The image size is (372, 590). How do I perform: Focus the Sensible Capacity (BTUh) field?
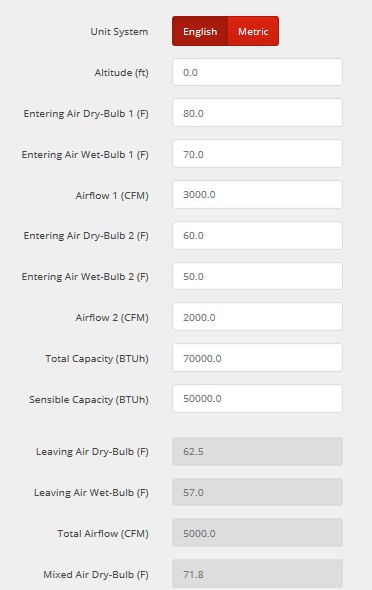click(x=257, y=398)
